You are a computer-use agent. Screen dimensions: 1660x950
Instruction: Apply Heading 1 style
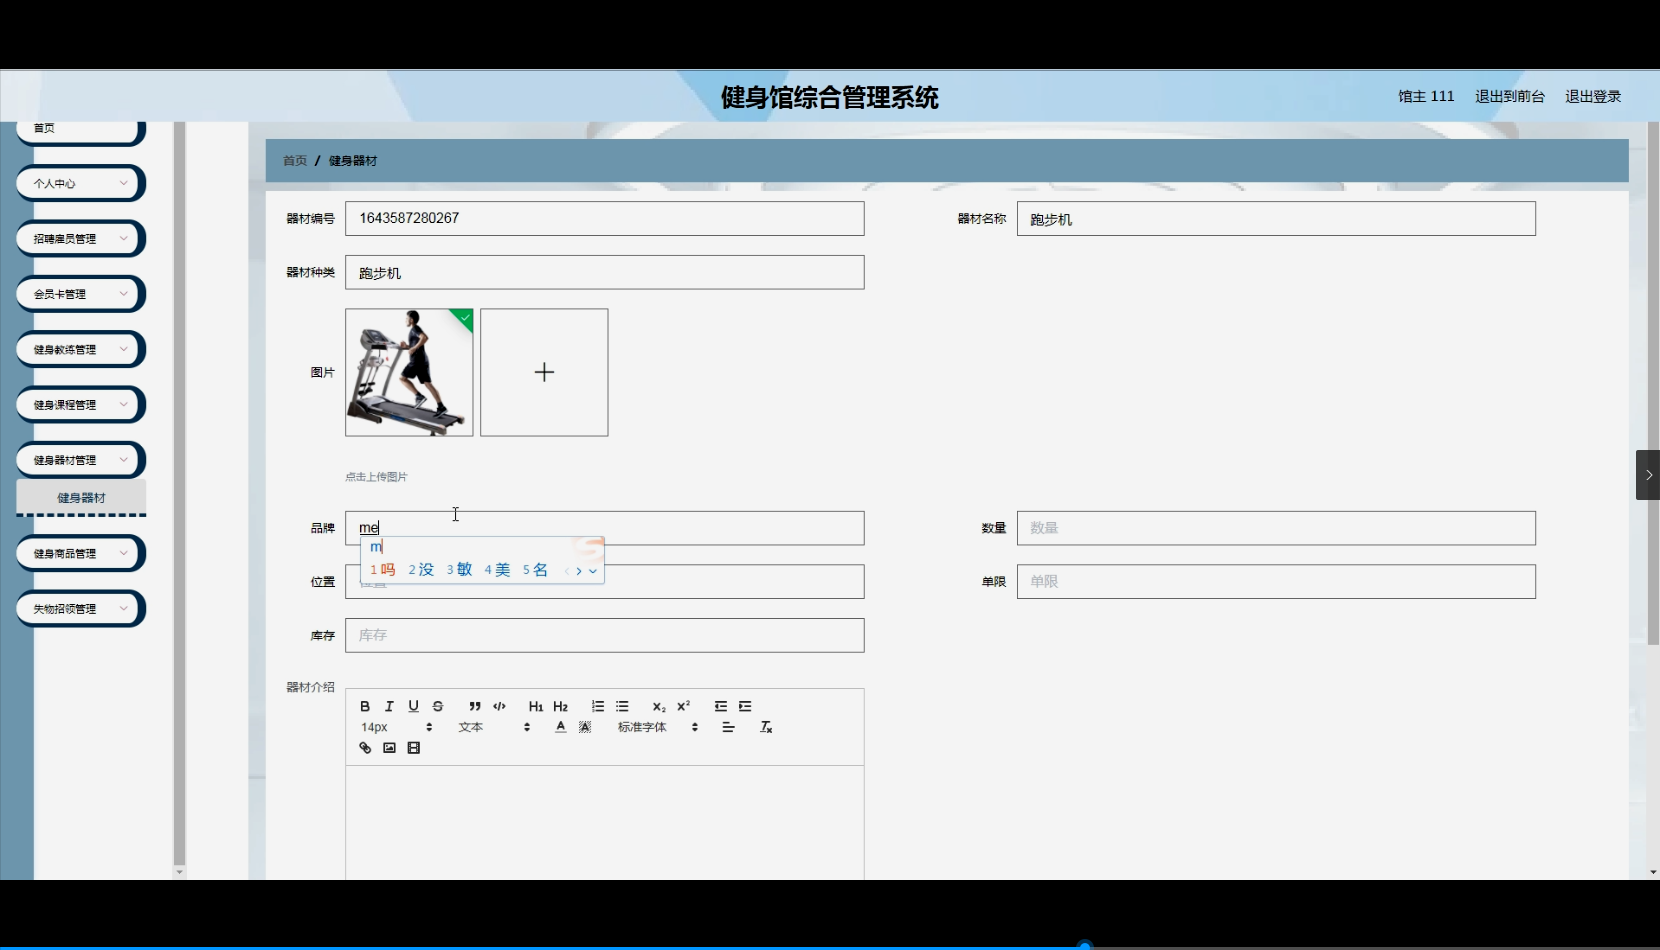coord(536,706)
